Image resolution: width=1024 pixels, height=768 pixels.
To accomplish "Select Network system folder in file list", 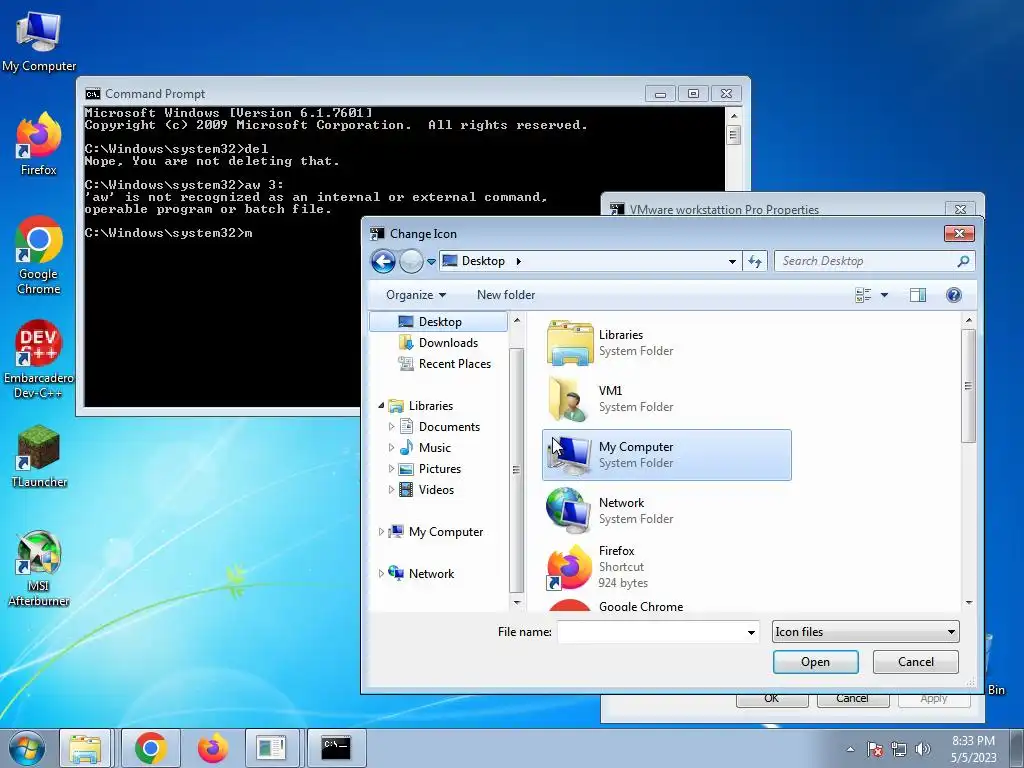I will click(x=666, y=511).
